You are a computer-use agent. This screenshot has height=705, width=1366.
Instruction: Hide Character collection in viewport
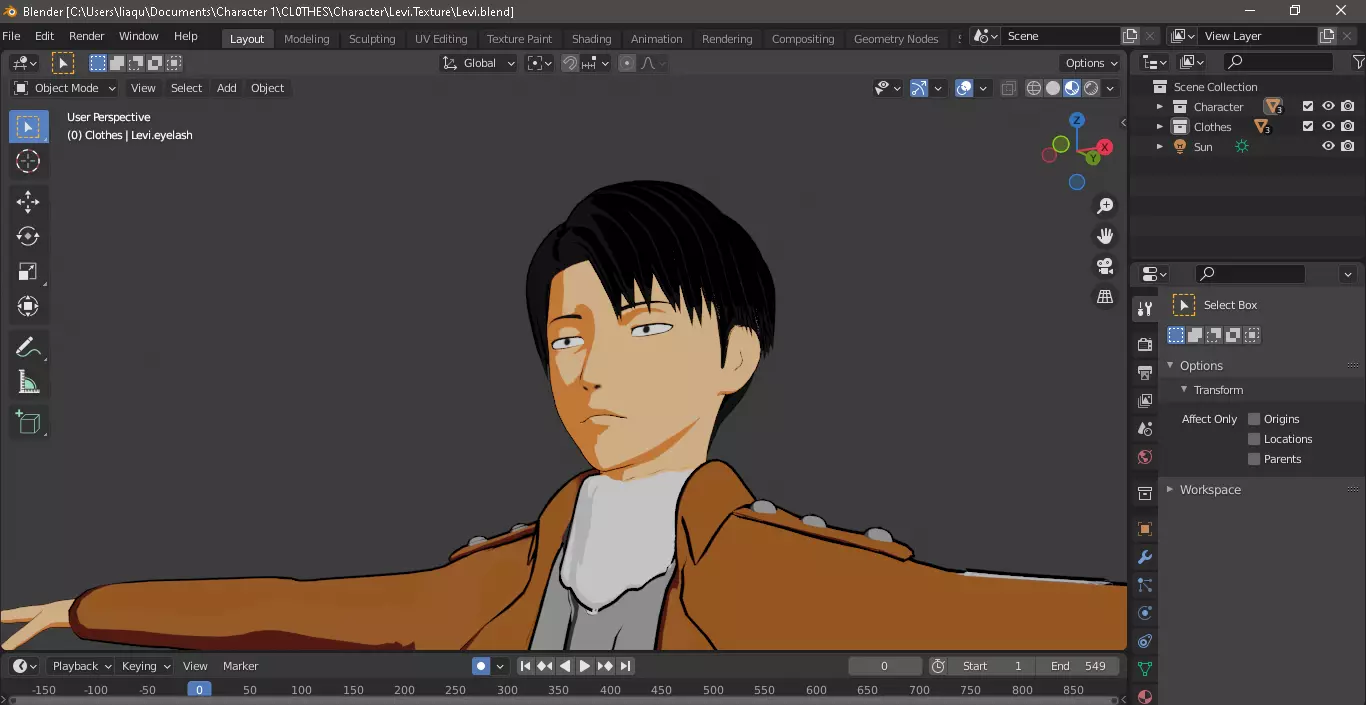pyautogui.click(x=1328, y=106)
